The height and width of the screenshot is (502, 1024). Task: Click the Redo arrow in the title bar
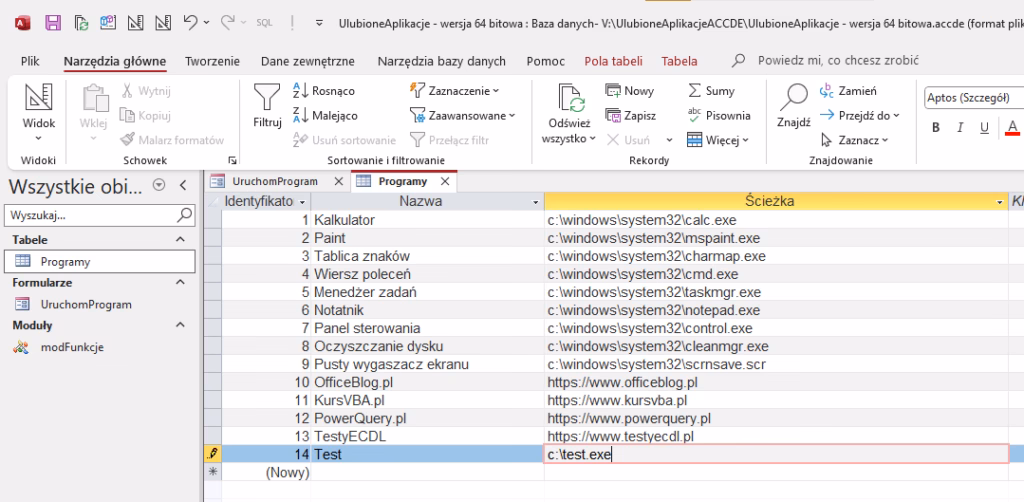pos(227,22)
